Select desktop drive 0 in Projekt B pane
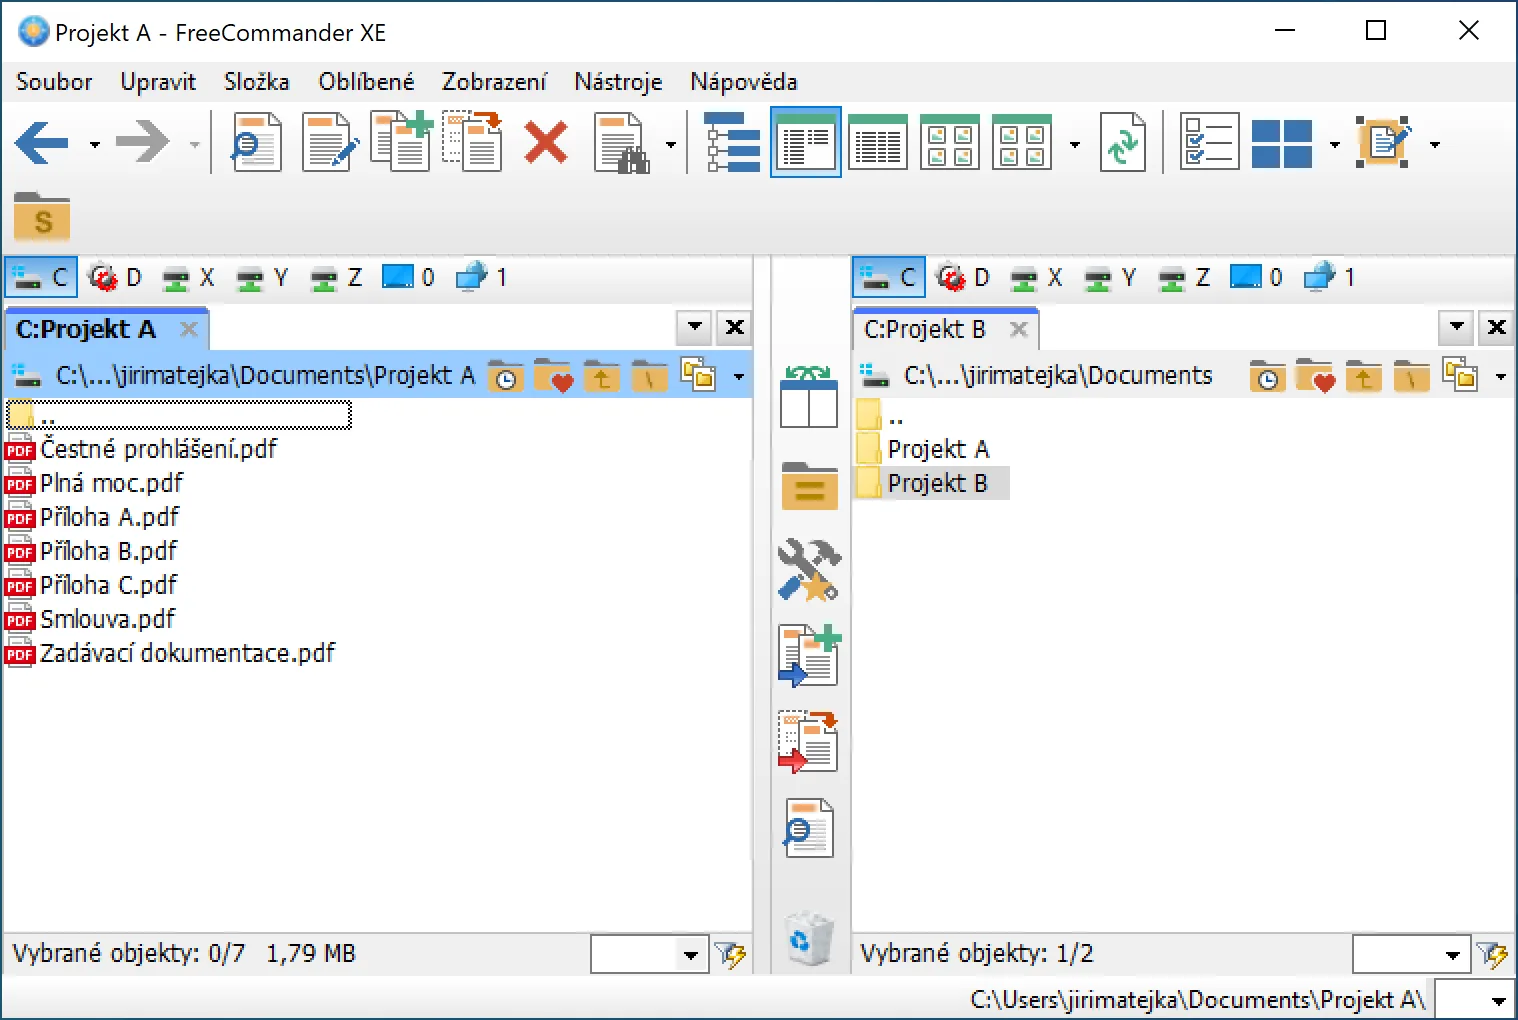This screenshot has width=1518, height=1020. click(x=1256, y=277)
